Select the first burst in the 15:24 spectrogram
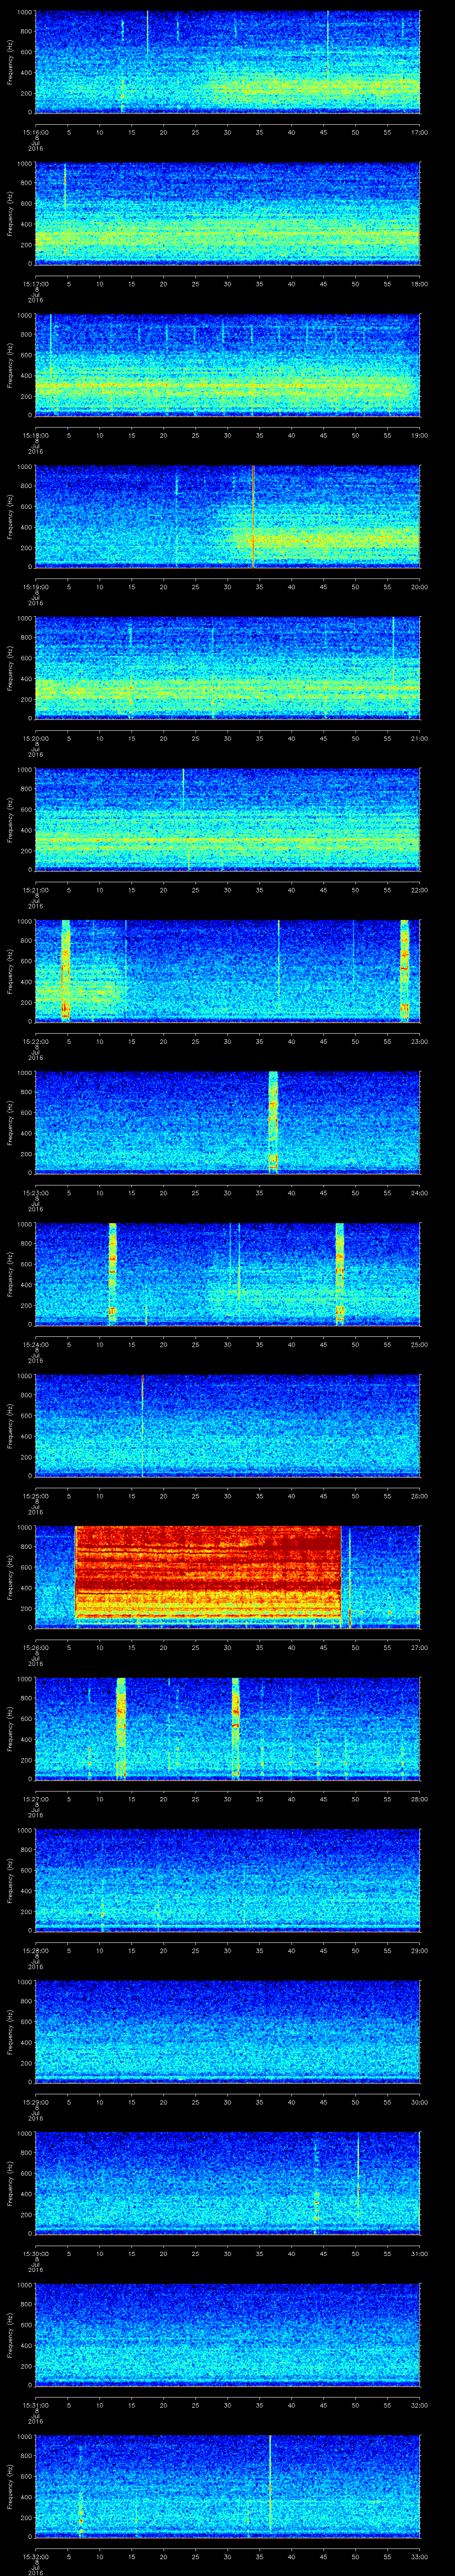Viewport: 455px width, 2576px height. 112,1273
